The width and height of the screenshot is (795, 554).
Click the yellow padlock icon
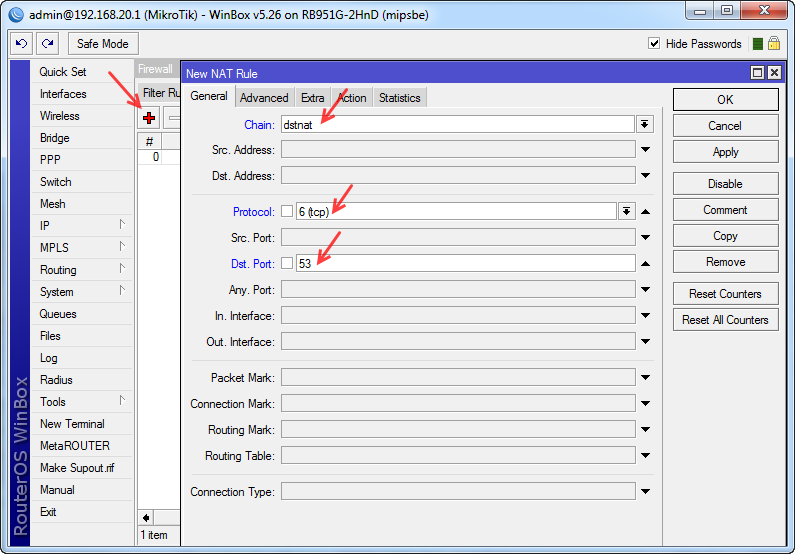[774, 44]
